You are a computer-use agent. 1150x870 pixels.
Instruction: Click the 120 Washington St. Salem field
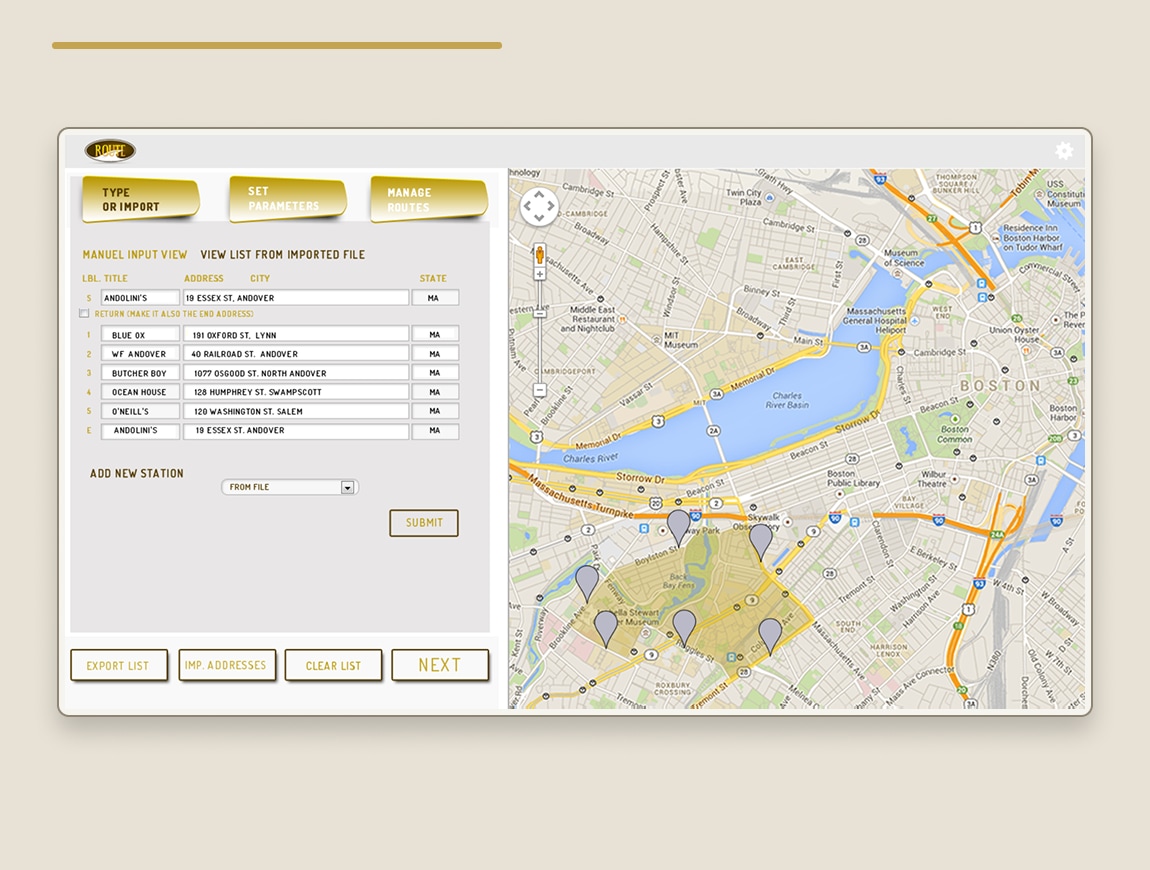click(296, 411)
